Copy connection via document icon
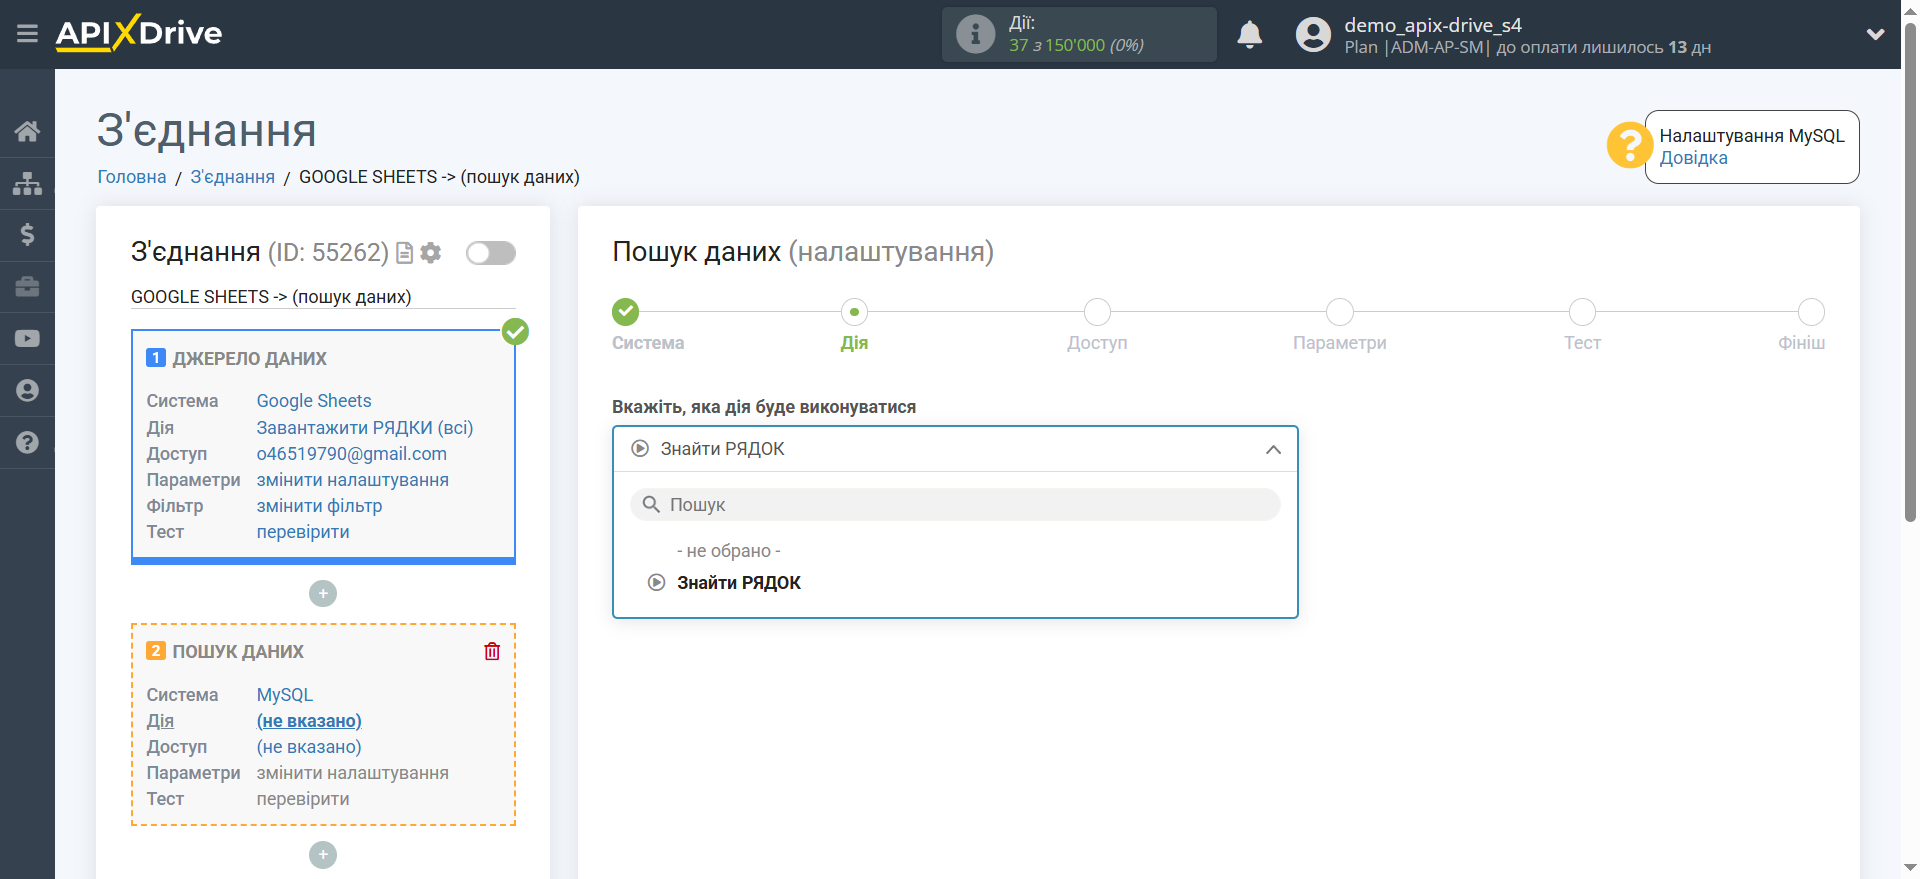Viewport: 1920px width, 879px height. pyautogui.click(x=404, y=253)
